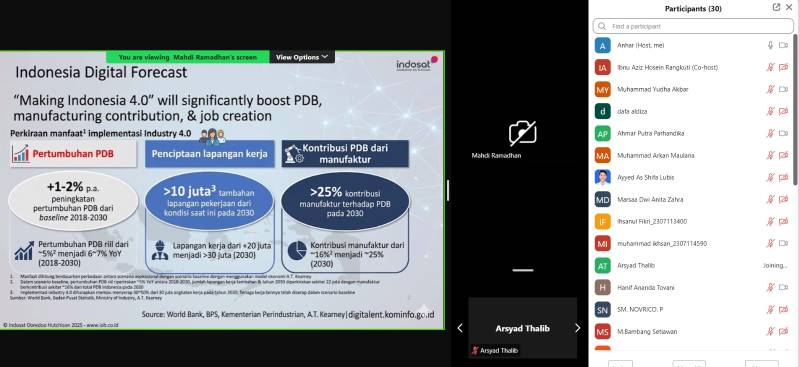Image resolution: width=800 pixels, height=367 pixels.
Task: Click the participants list scrollbar
Action: tap(795, 109)
